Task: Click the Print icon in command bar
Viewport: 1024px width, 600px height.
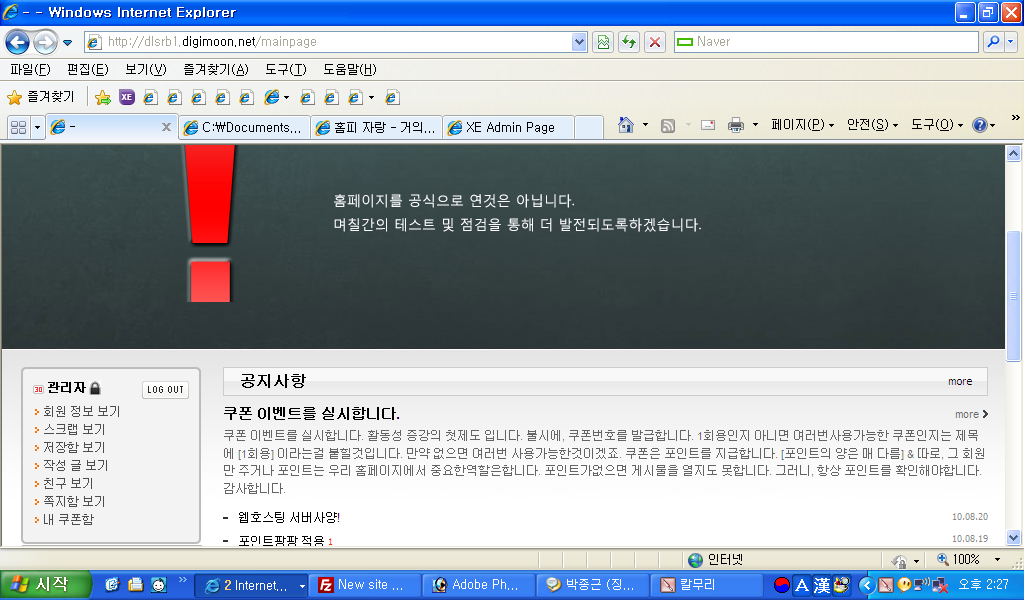Action: [736, 125]
